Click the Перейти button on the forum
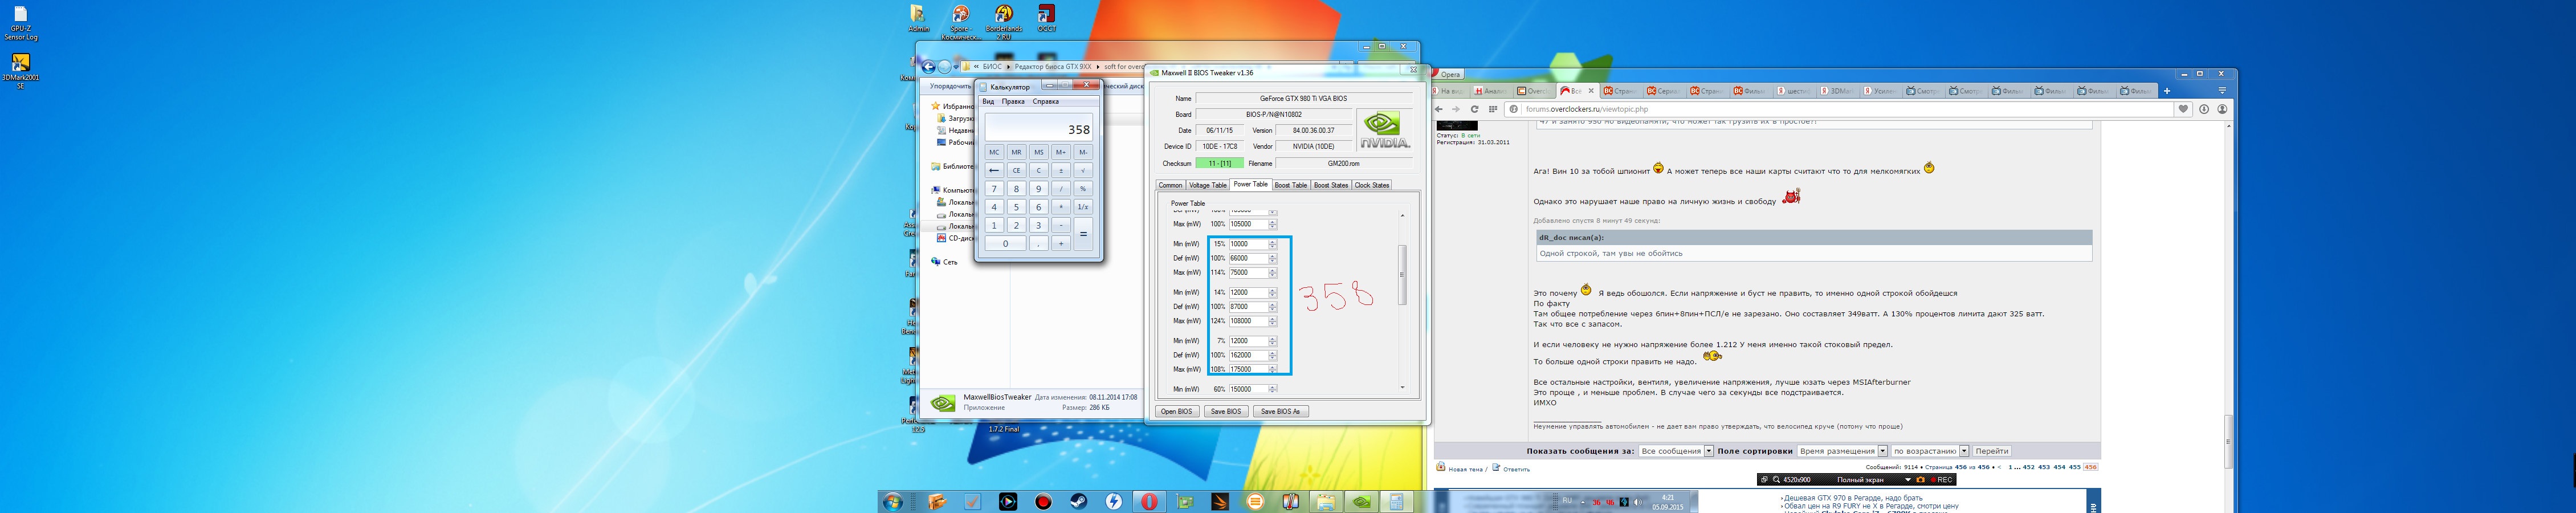Screen dimensions: 2576x513 click(x=1992, y=451)
